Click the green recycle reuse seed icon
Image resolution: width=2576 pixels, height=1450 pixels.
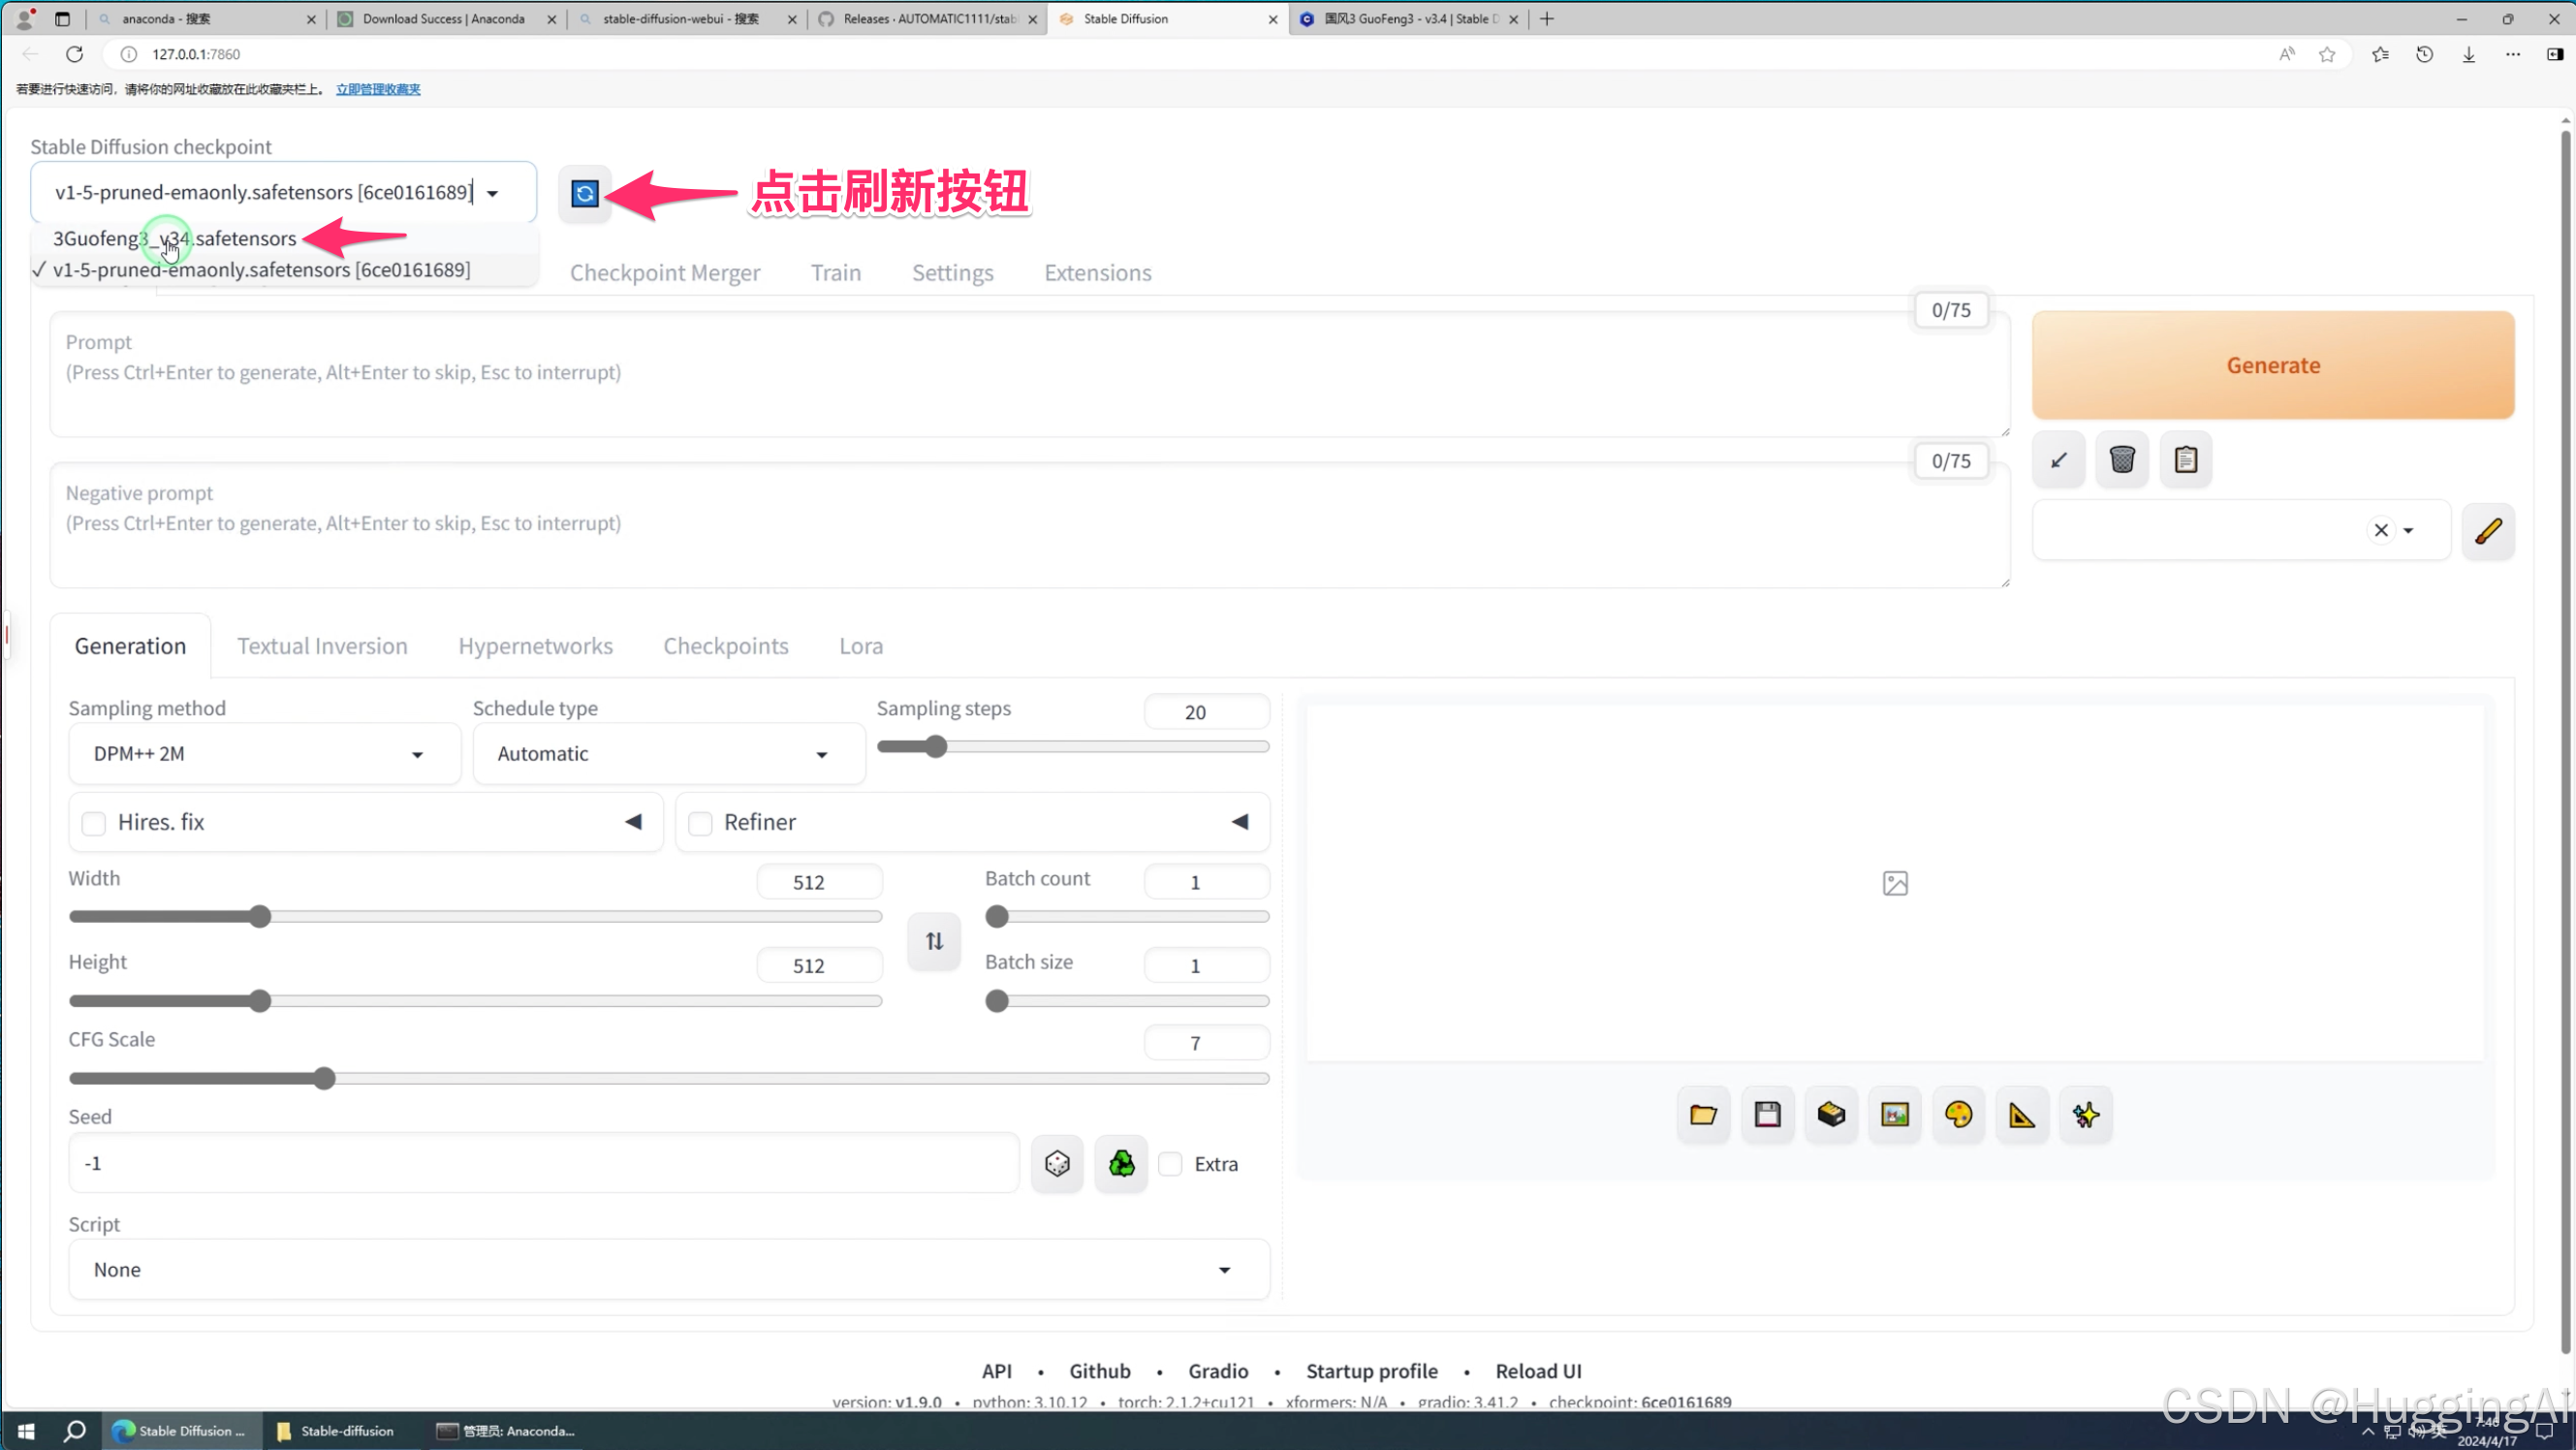click(1121, 1164)
